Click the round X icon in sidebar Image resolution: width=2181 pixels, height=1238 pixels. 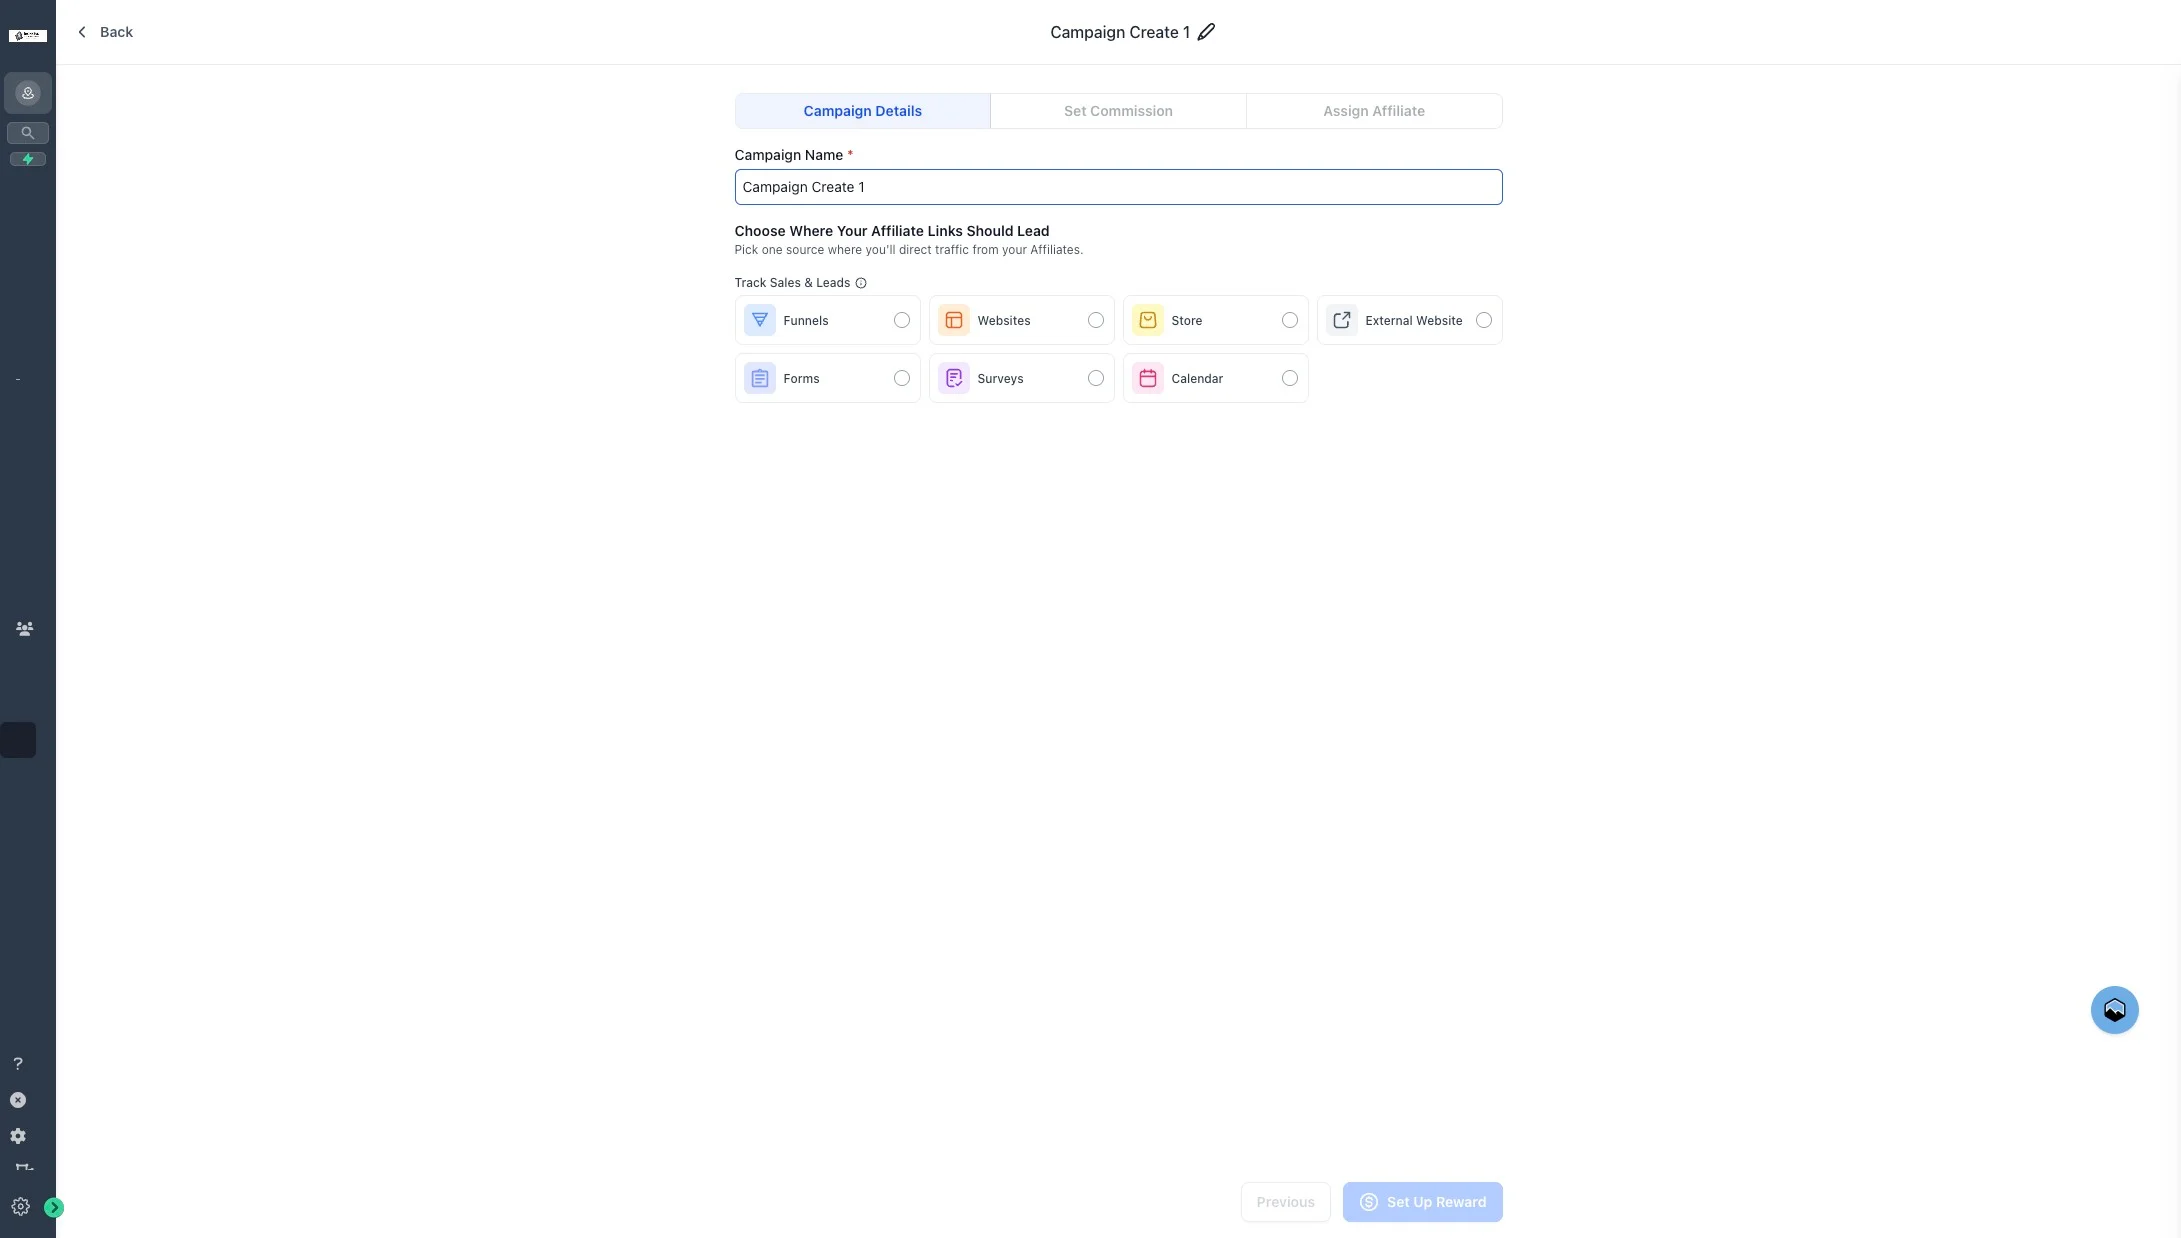pos(18,1100)
